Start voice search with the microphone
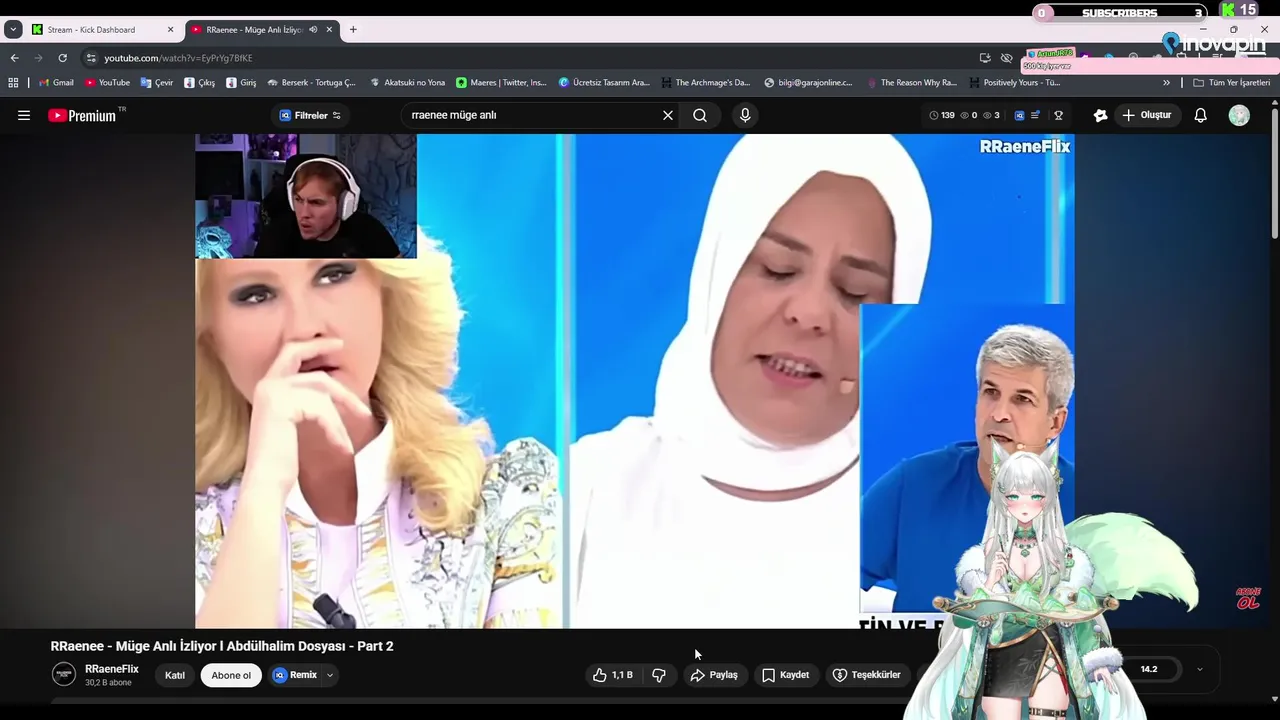Viewport: 1280px width, 720px height. (x=745, y=115)
